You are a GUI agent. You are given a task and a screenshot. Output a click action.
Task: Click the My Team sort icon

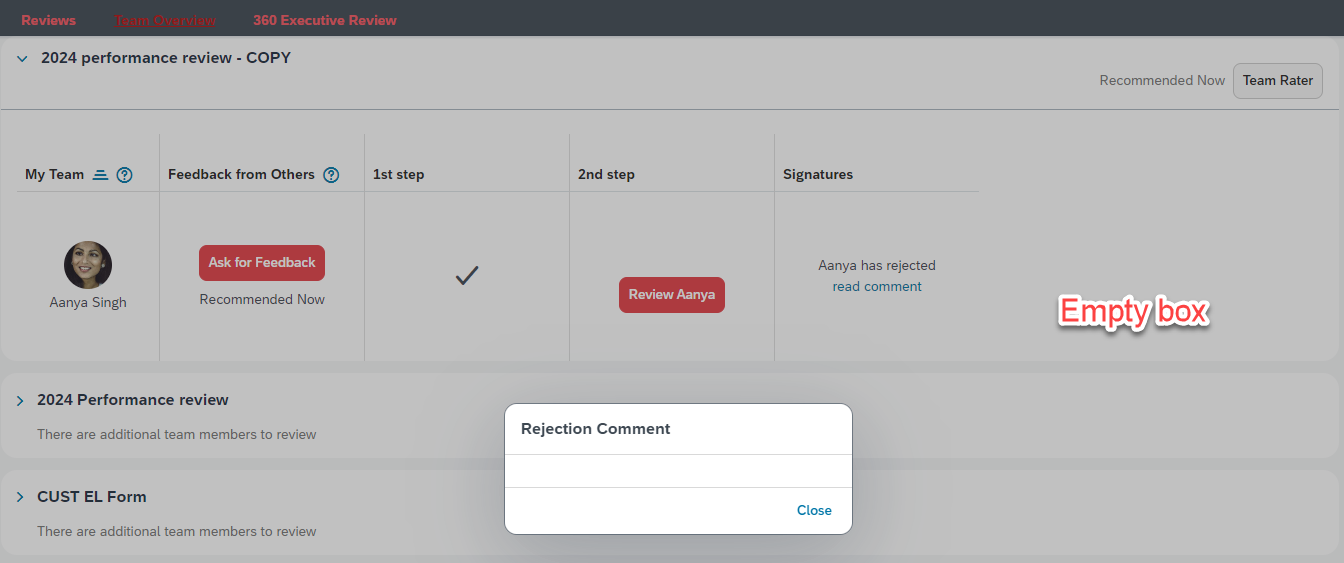click(x=100, y=175)
